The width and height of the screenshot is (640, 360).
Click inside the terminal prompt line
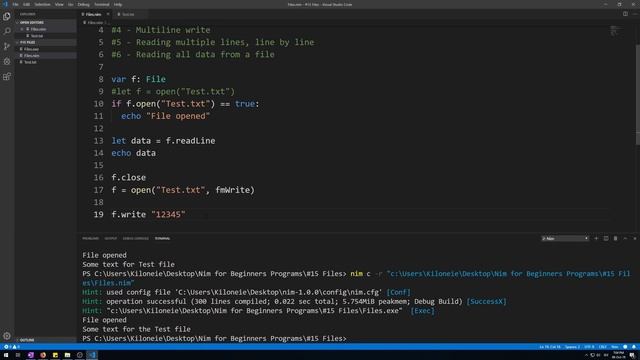[214, 338]
